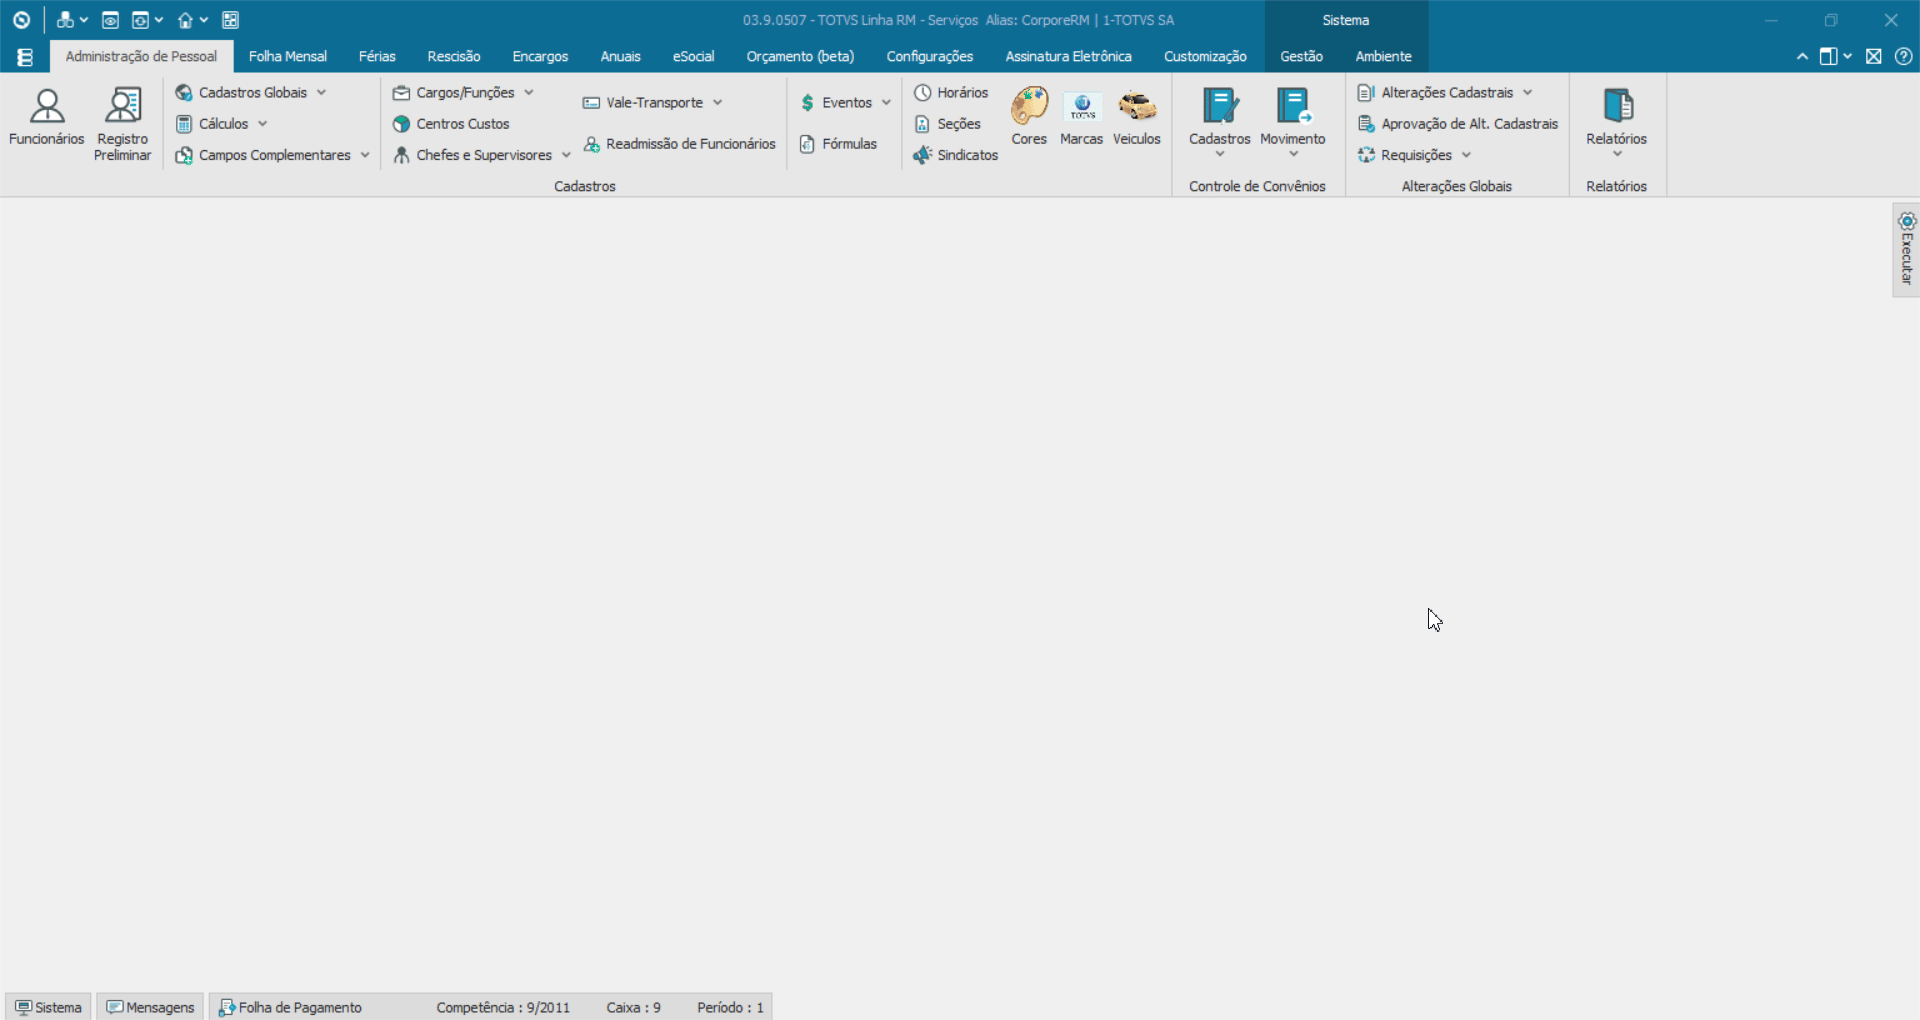Image resolution: width=1920 pixels, height=1020 pixels.
Task: Click Folha de Pagamento in status bar
Action: tap(290, 1007)
